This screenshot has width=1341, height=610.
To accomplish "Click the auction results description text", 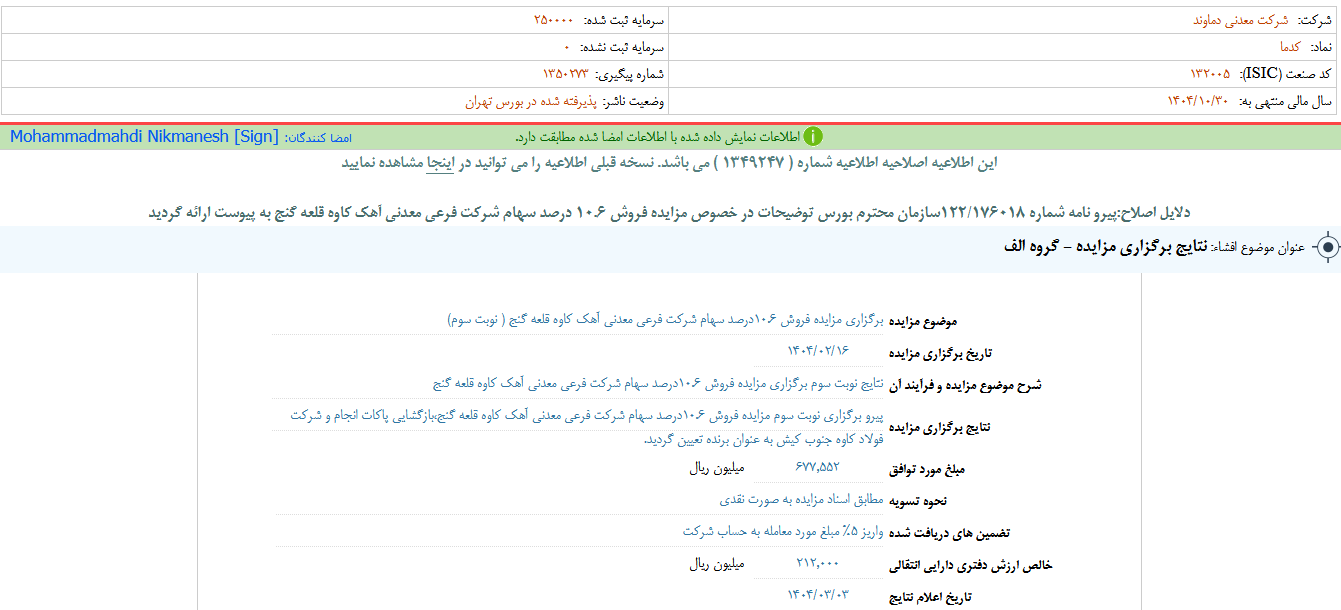I will click(x=588, y=427).
